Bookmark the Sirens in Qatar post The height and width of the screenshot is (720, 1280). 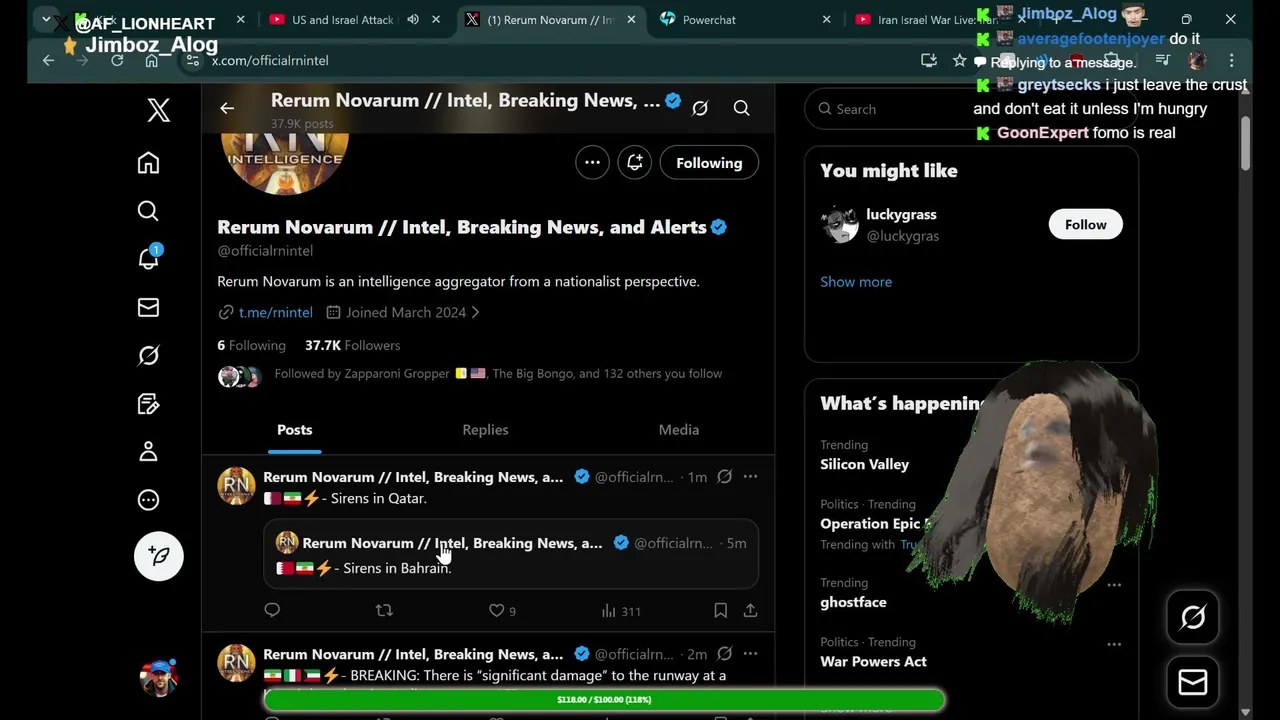(720, 610)
